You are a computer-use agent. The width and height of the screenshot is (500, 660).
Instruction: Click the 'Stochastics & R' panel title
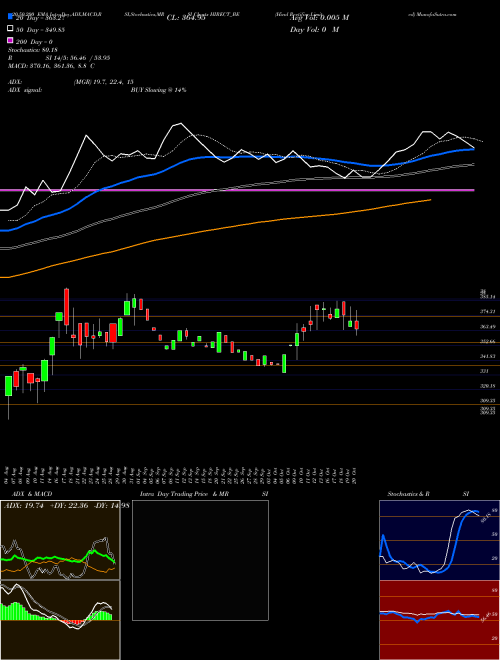(409, 494)
